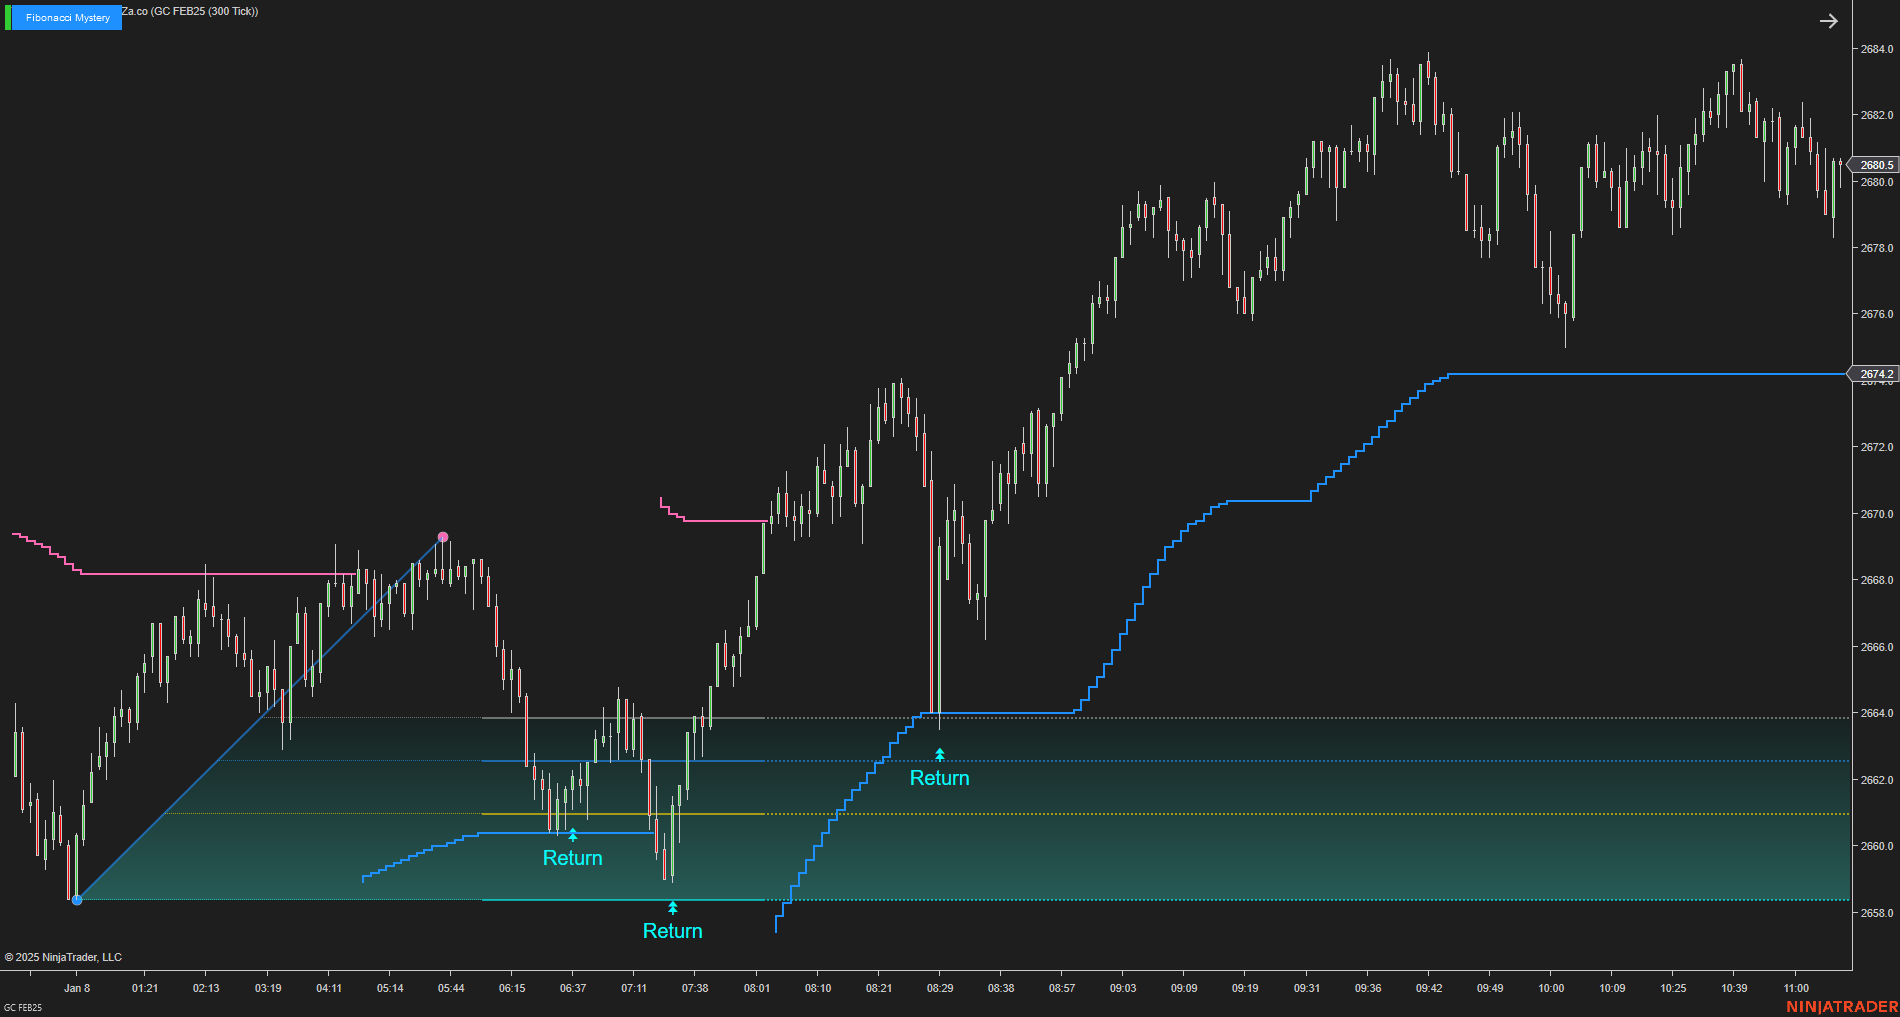The height and width of the screenshot is (1017, 1900).
Task: Click the chart title Za.co (GC FEB25)
Action: pyautogui.click(x=190, y=12)
